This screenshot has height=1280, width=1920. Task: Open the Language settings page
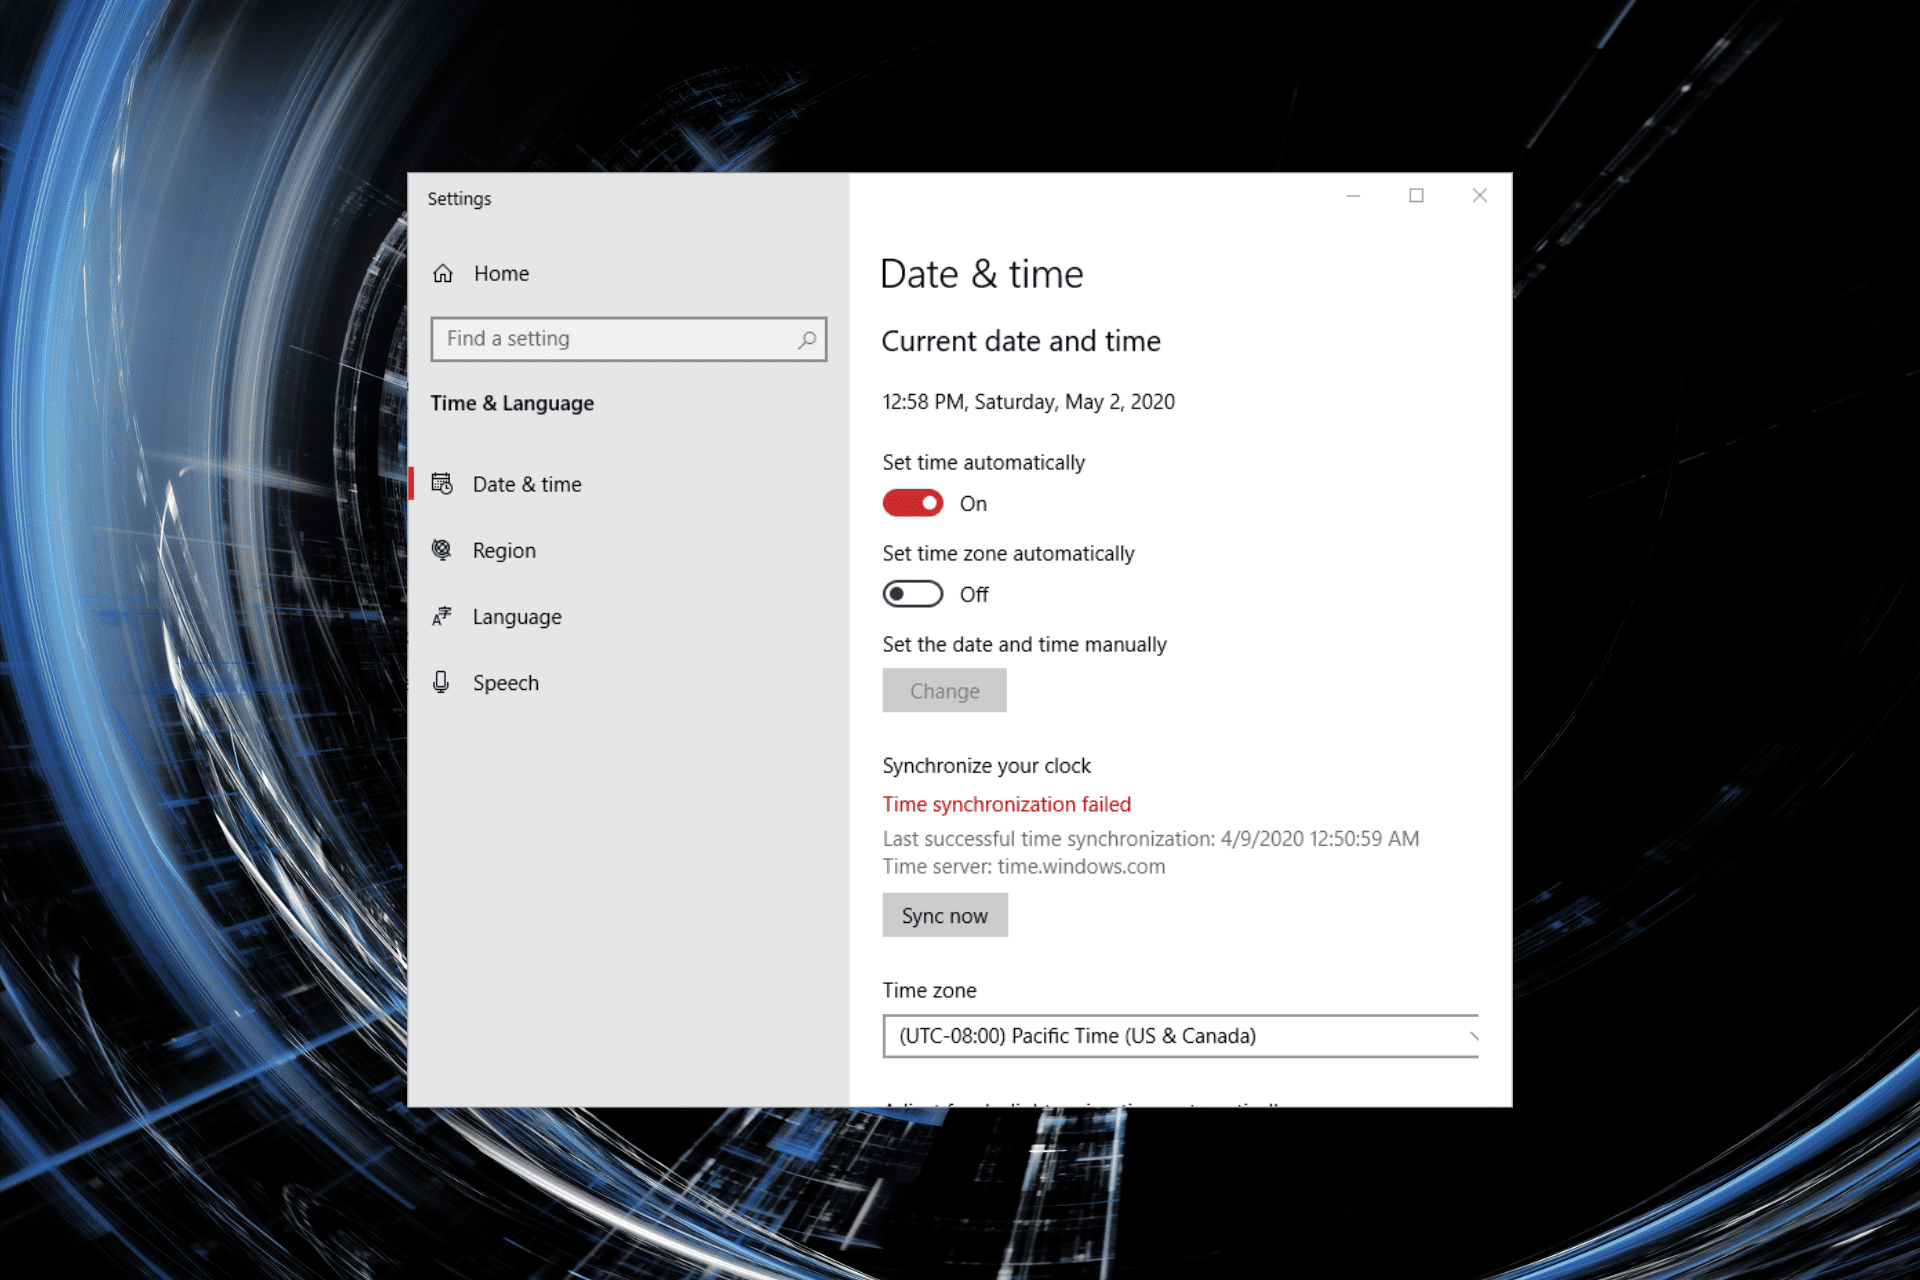pyautogui.click(x=517, y=617)
